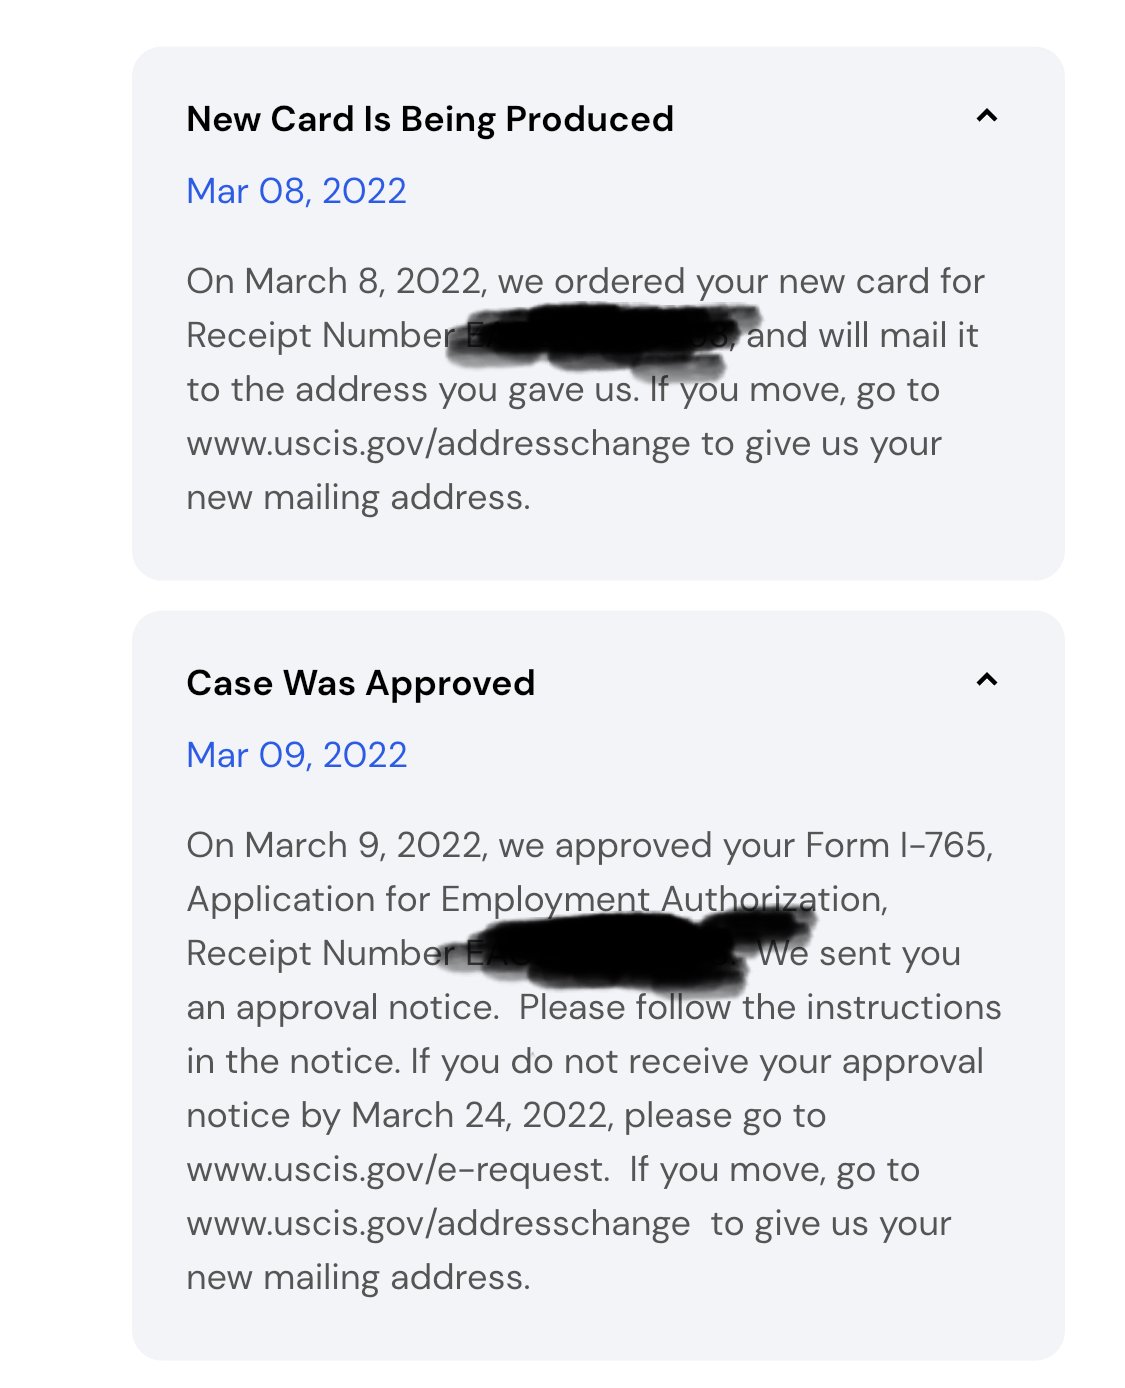Click the 'On March 9, 2022' sentence start
This screenshot has height=1388, width=1125.
pos(336,846)
